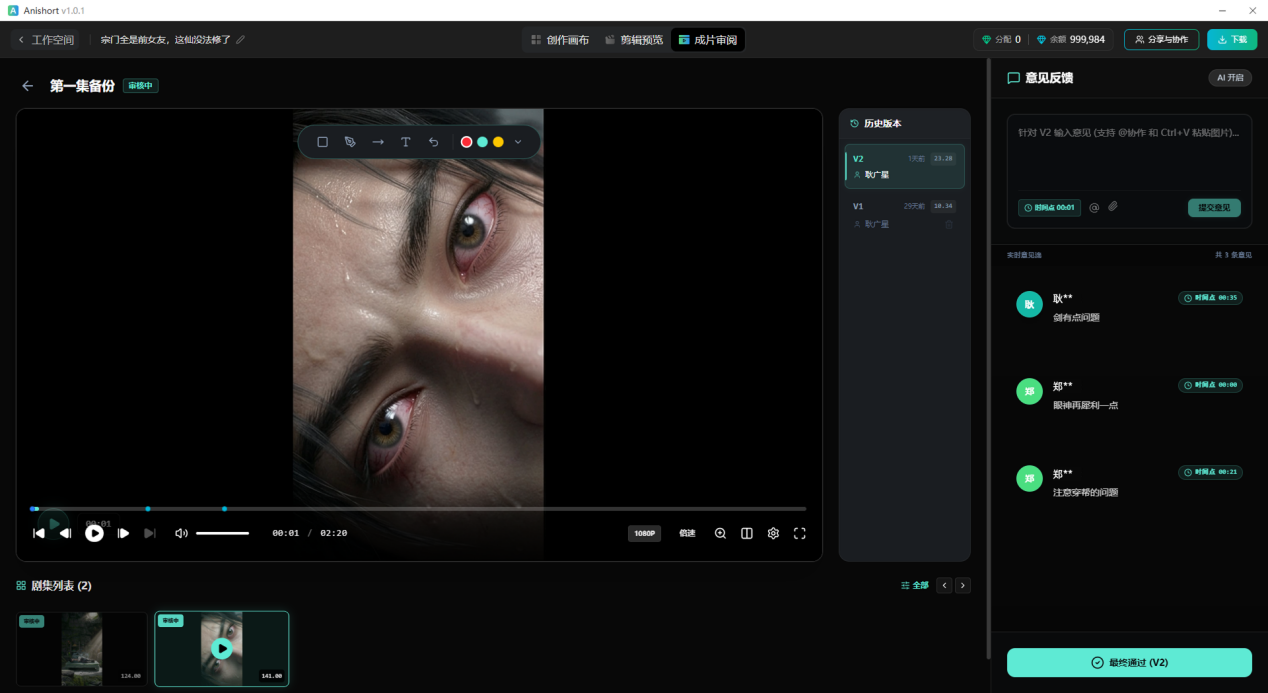Toggle the AI 开启 switch
1268x693 pixels.
pos(1229,77)
